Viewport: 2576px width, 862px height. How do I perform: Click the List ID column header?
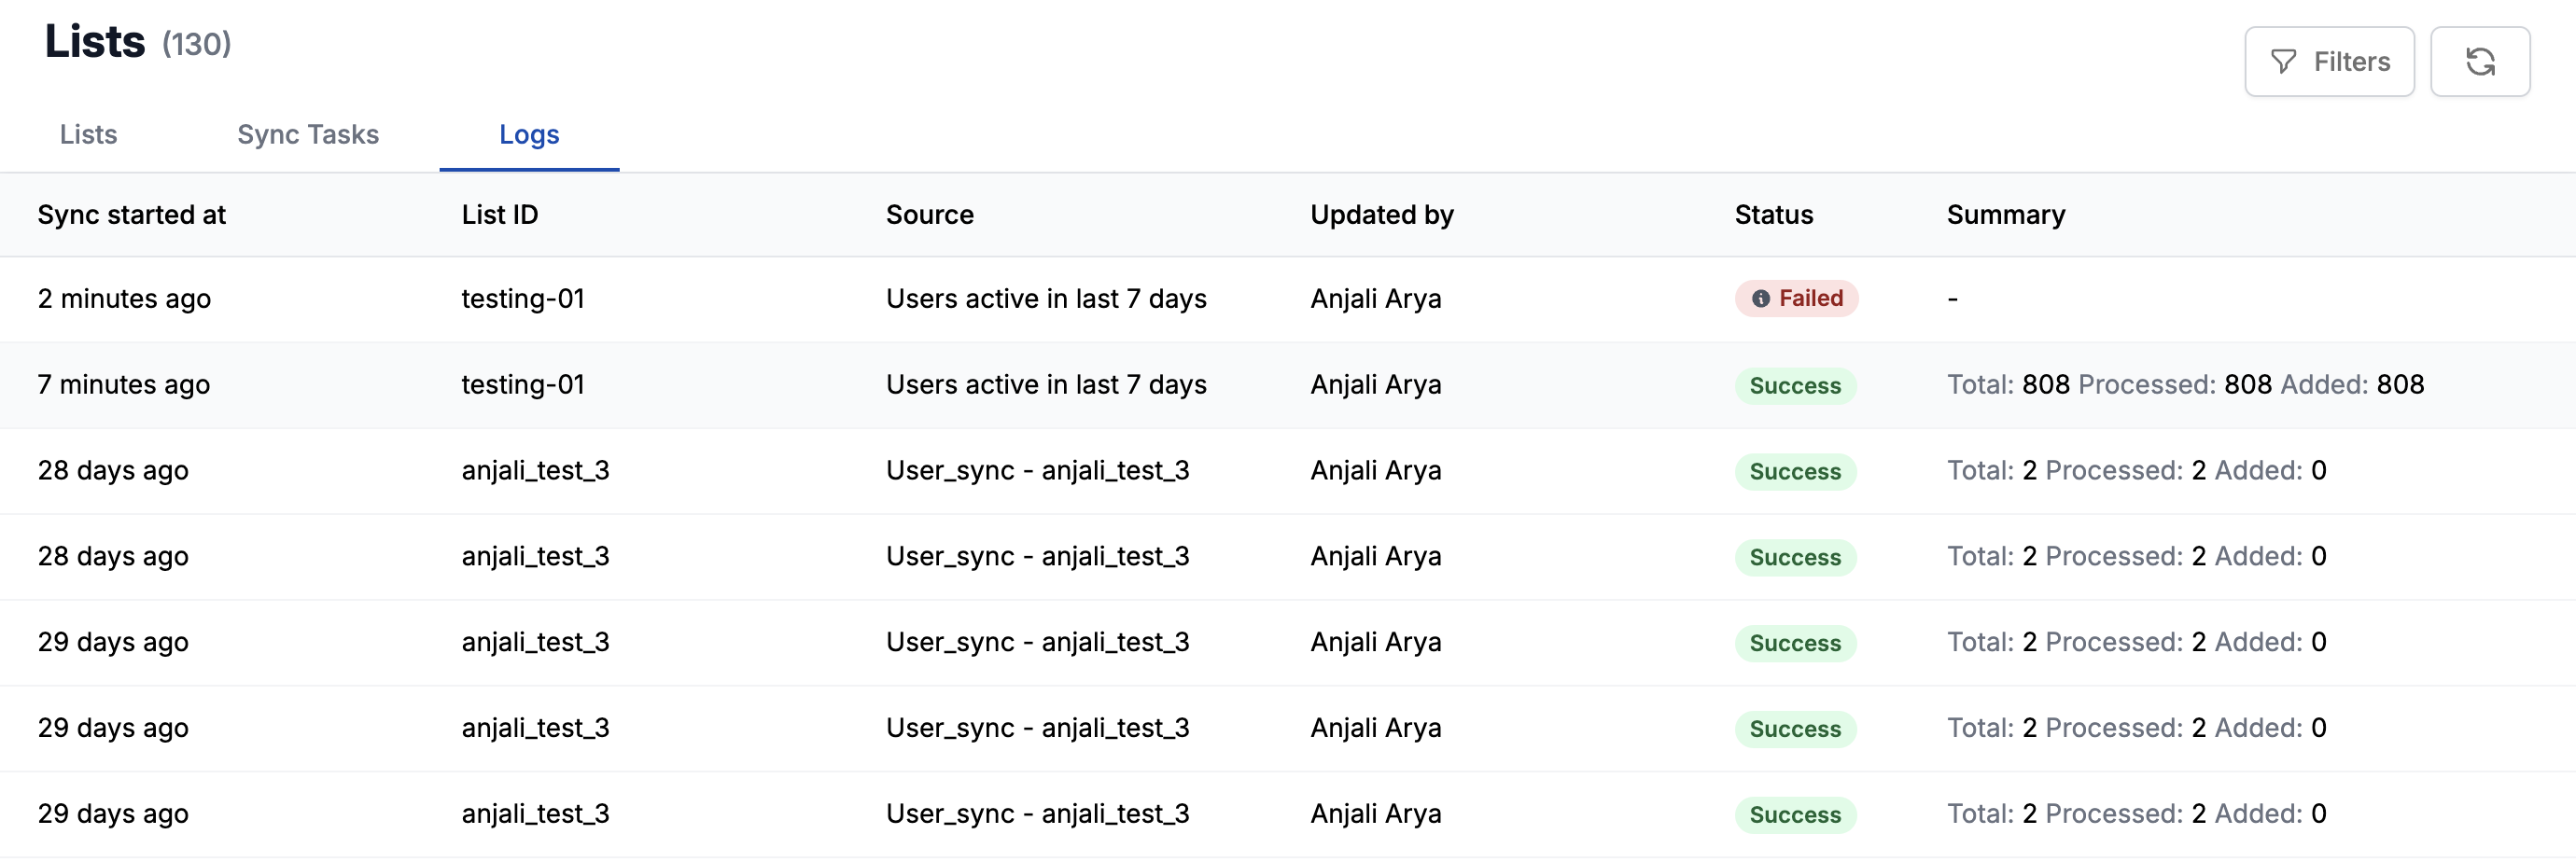[499, 215]
